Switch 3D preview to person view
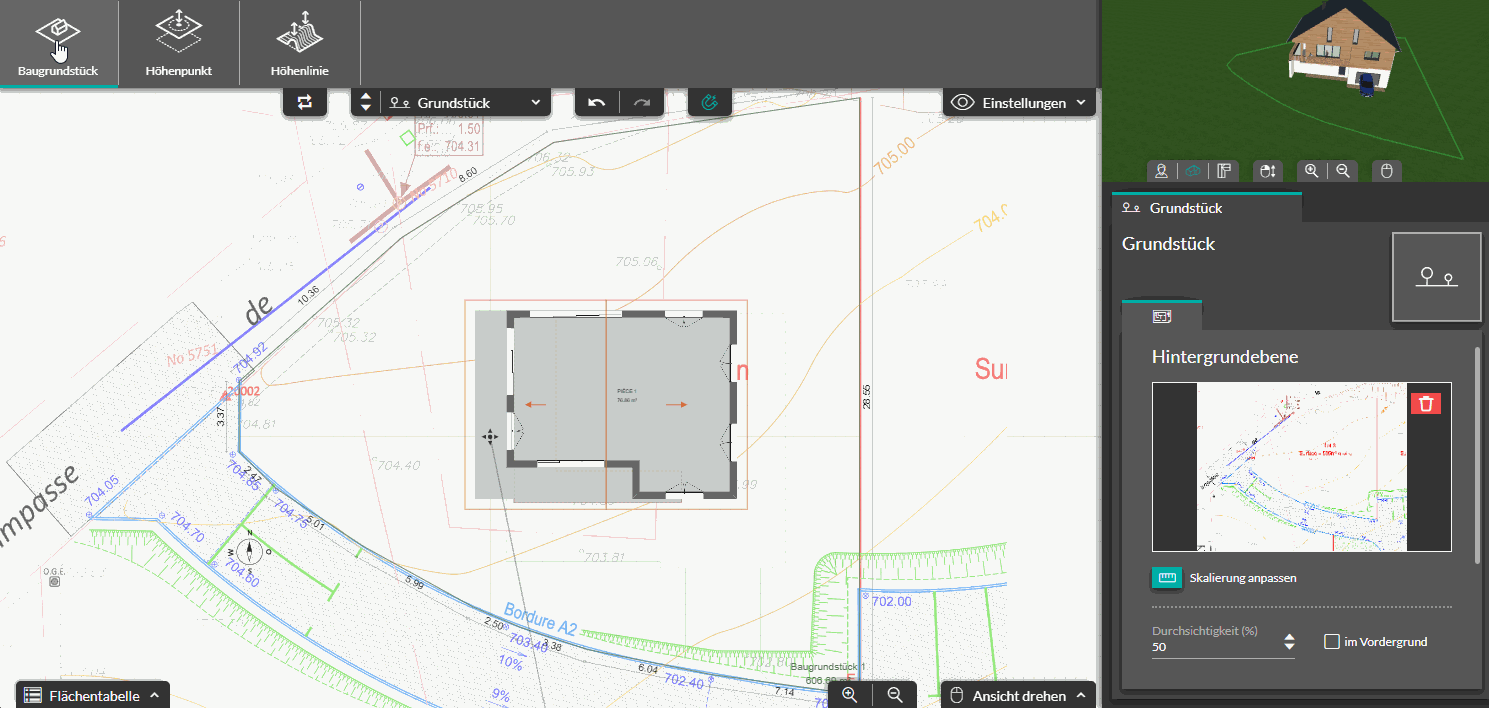The image size is (1489, 708). click(1162, 171)
